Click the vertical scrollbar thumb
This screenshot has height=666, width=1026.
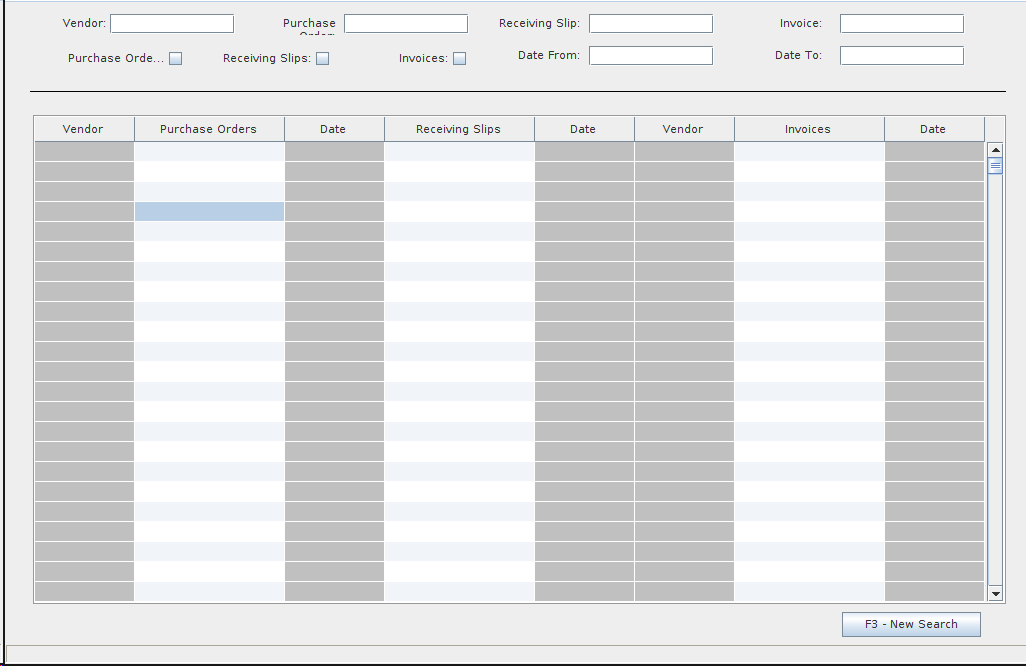(x=995, y=166)
